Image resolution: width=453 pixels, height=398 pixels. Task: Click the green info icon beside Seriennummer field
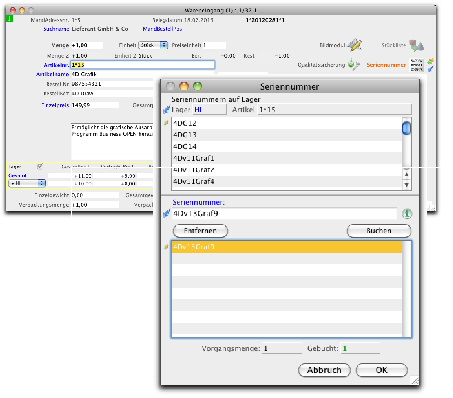407,214
